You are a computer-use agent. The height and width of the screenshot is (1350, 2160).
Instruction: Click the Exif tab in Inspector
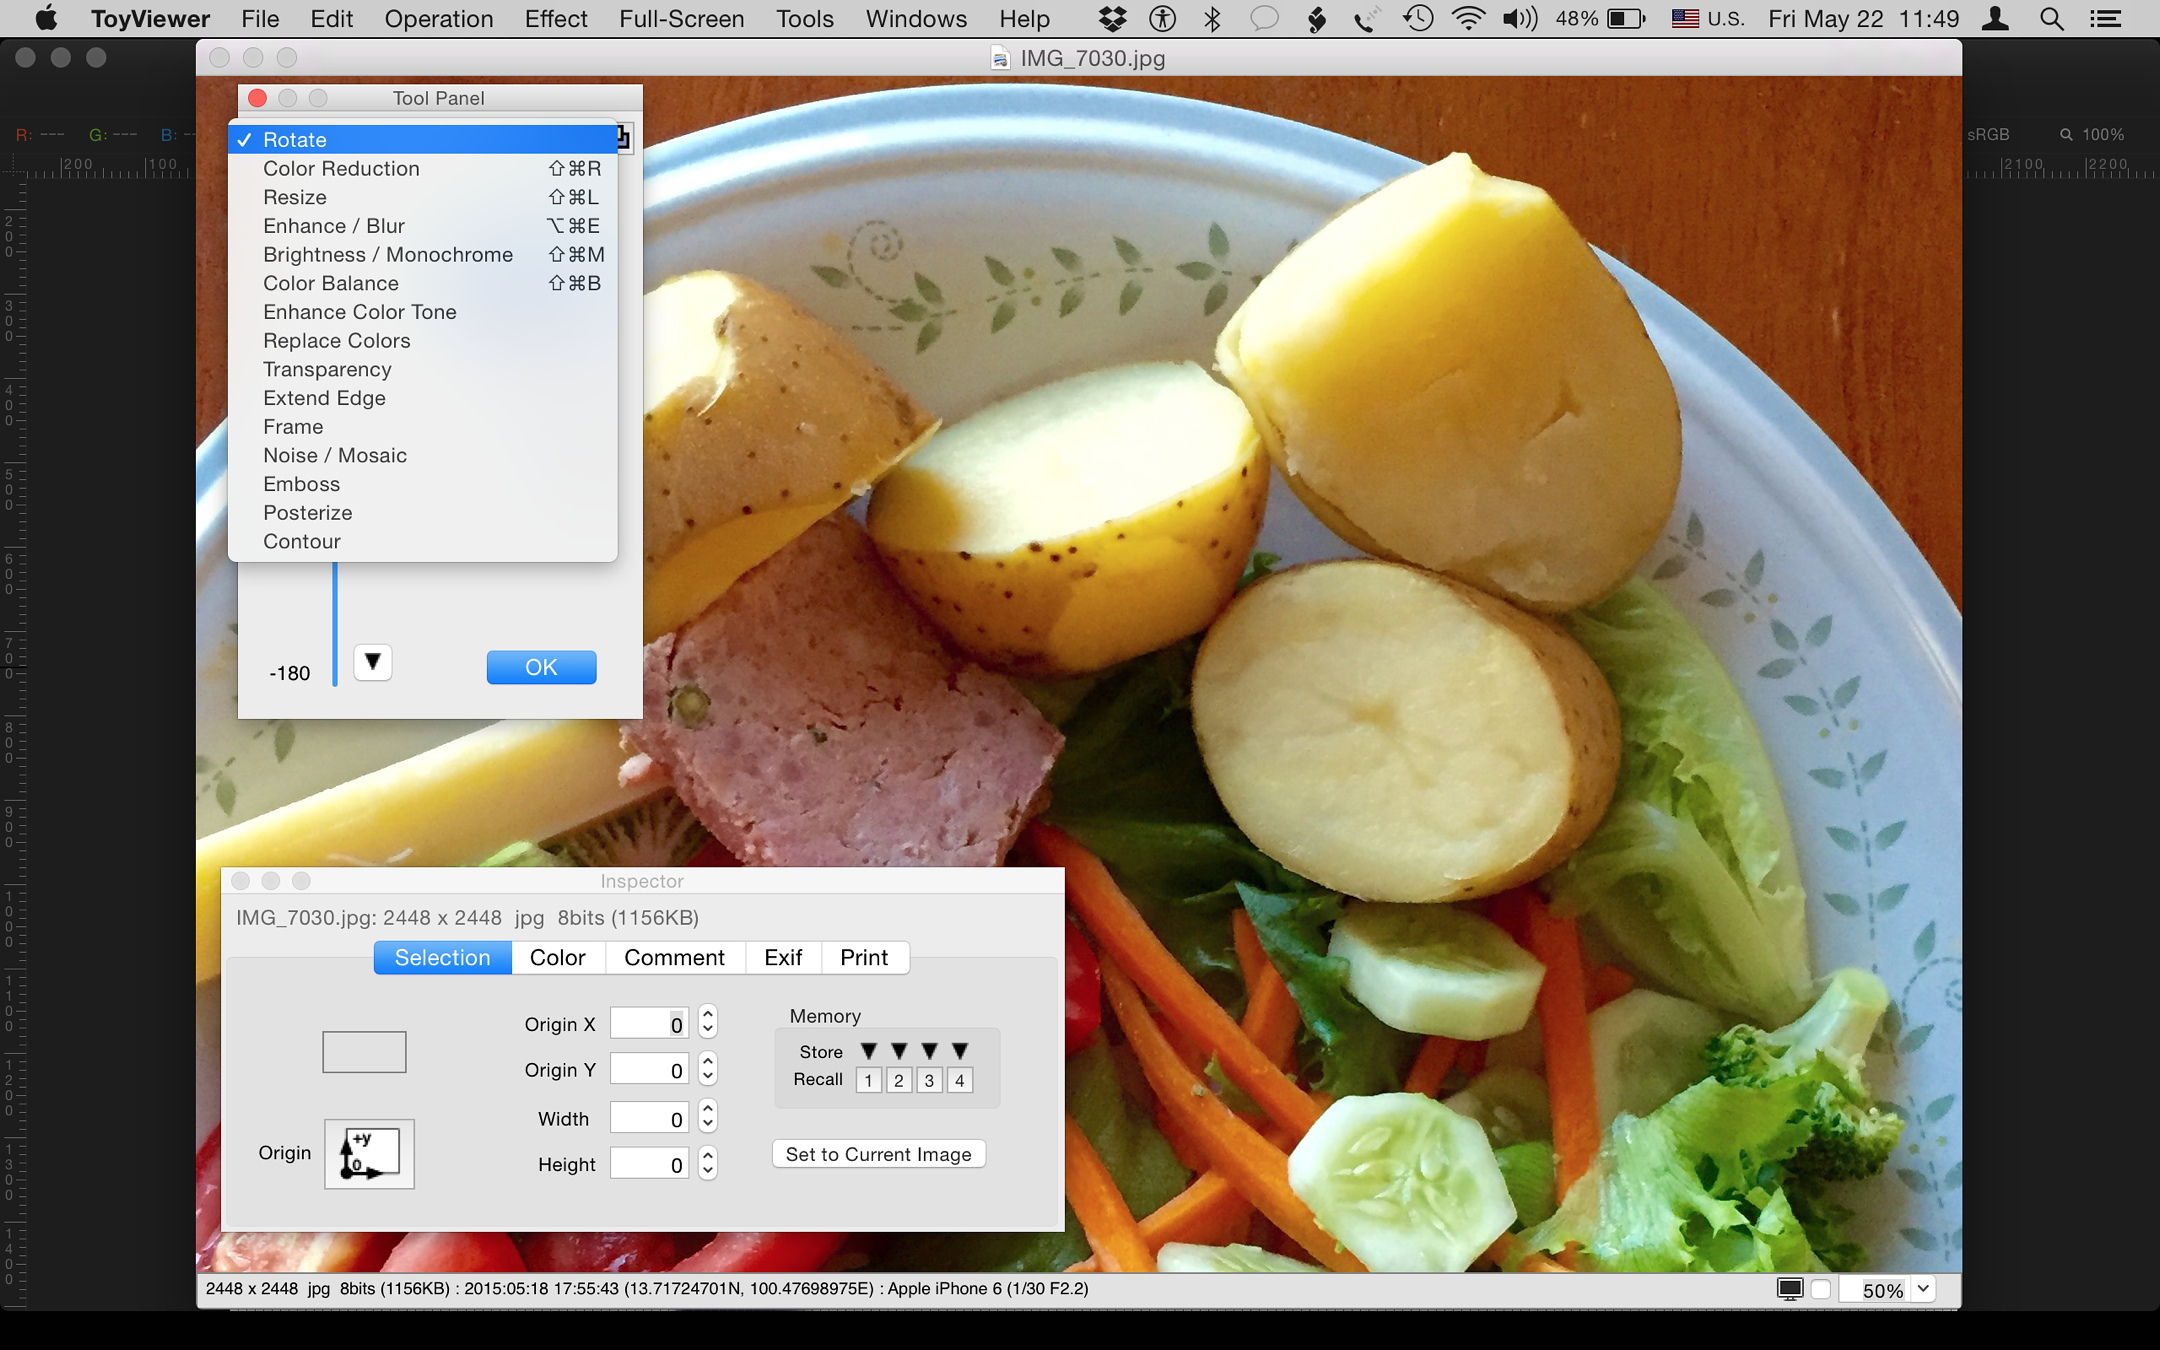[781, 957]
